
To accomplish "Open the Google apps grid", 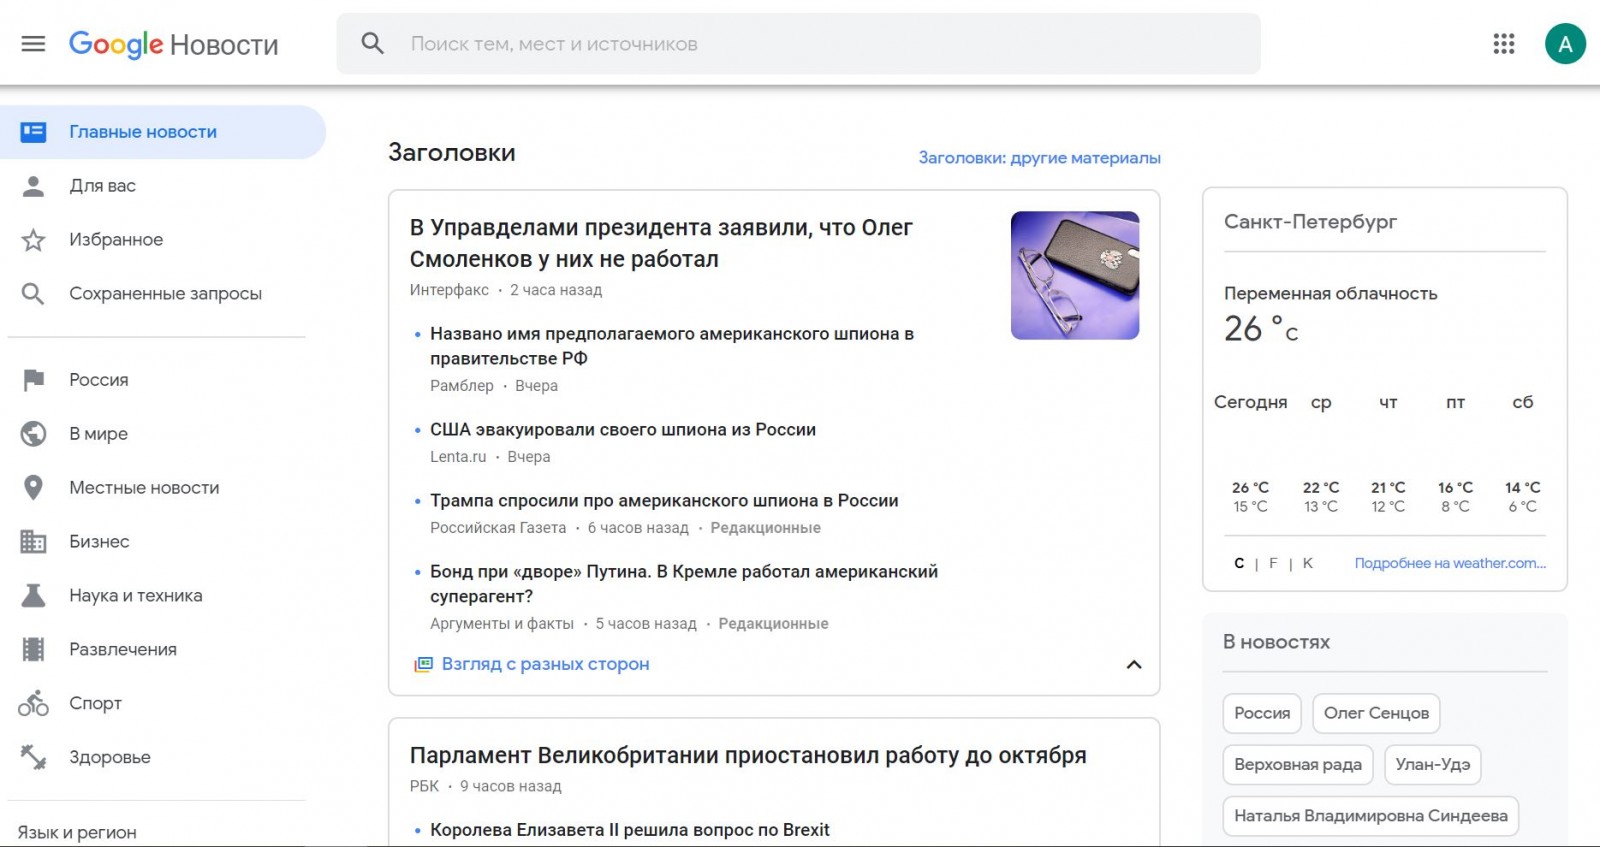I will click(x=1504, y=44).
